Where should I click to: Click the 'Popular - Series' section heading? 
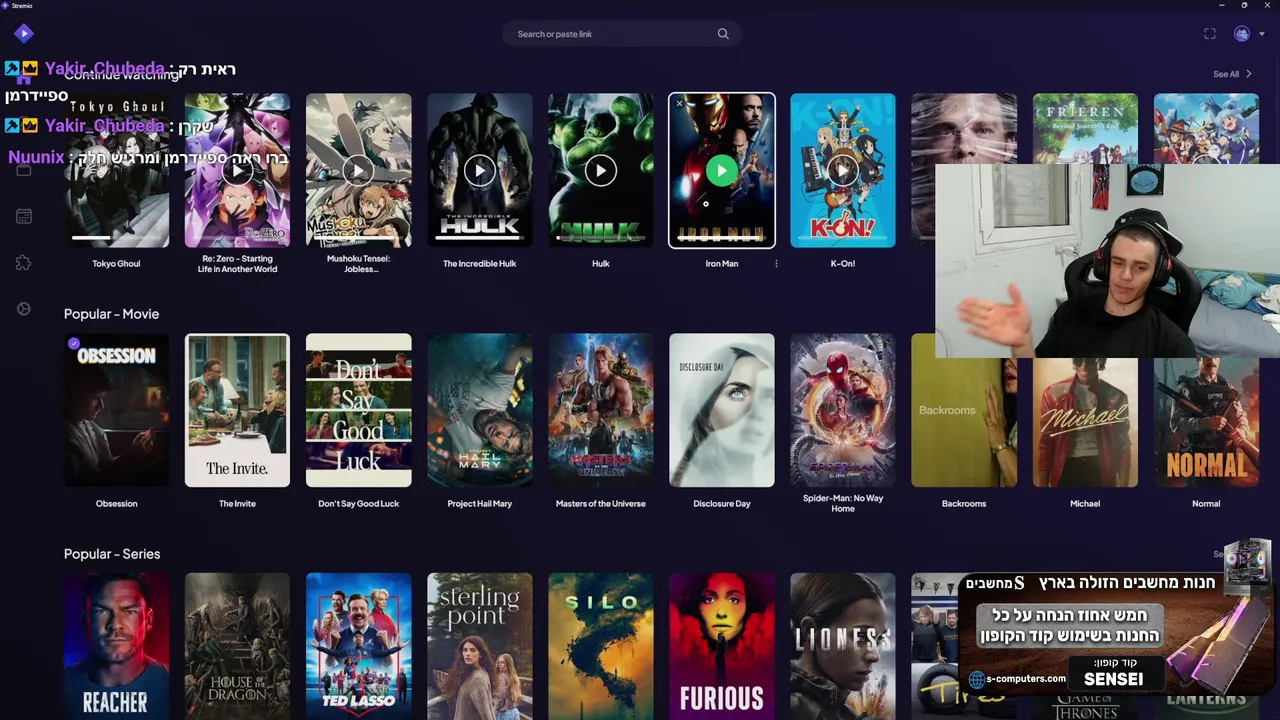pos(112,554)
